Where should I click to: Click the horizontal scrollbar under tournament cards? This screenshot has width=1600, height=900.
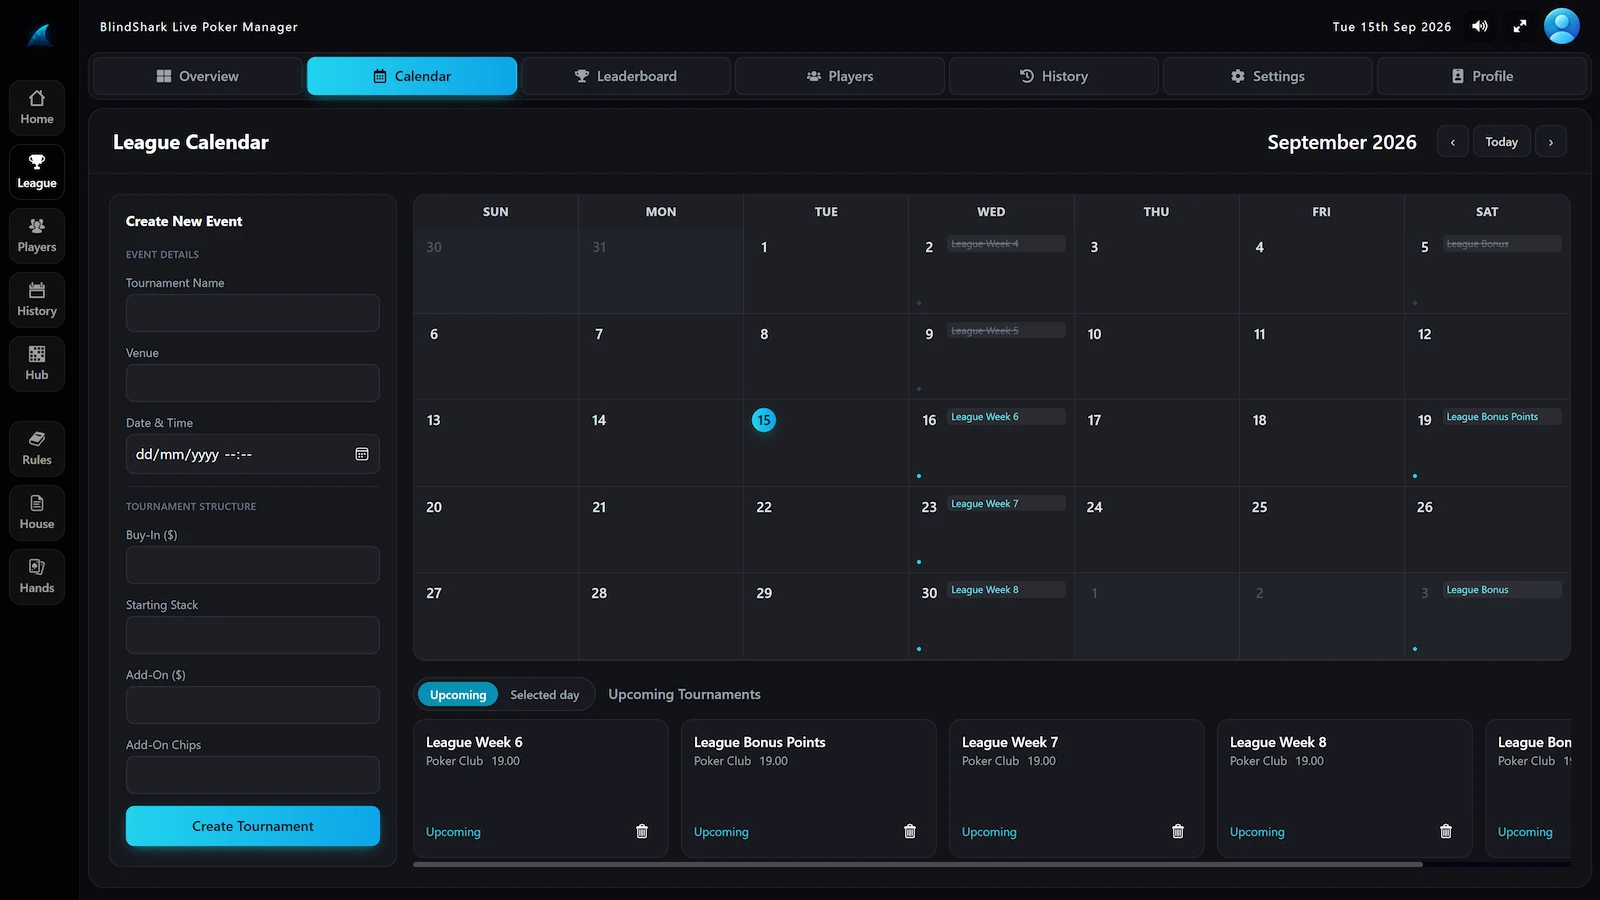pos(918,864)
